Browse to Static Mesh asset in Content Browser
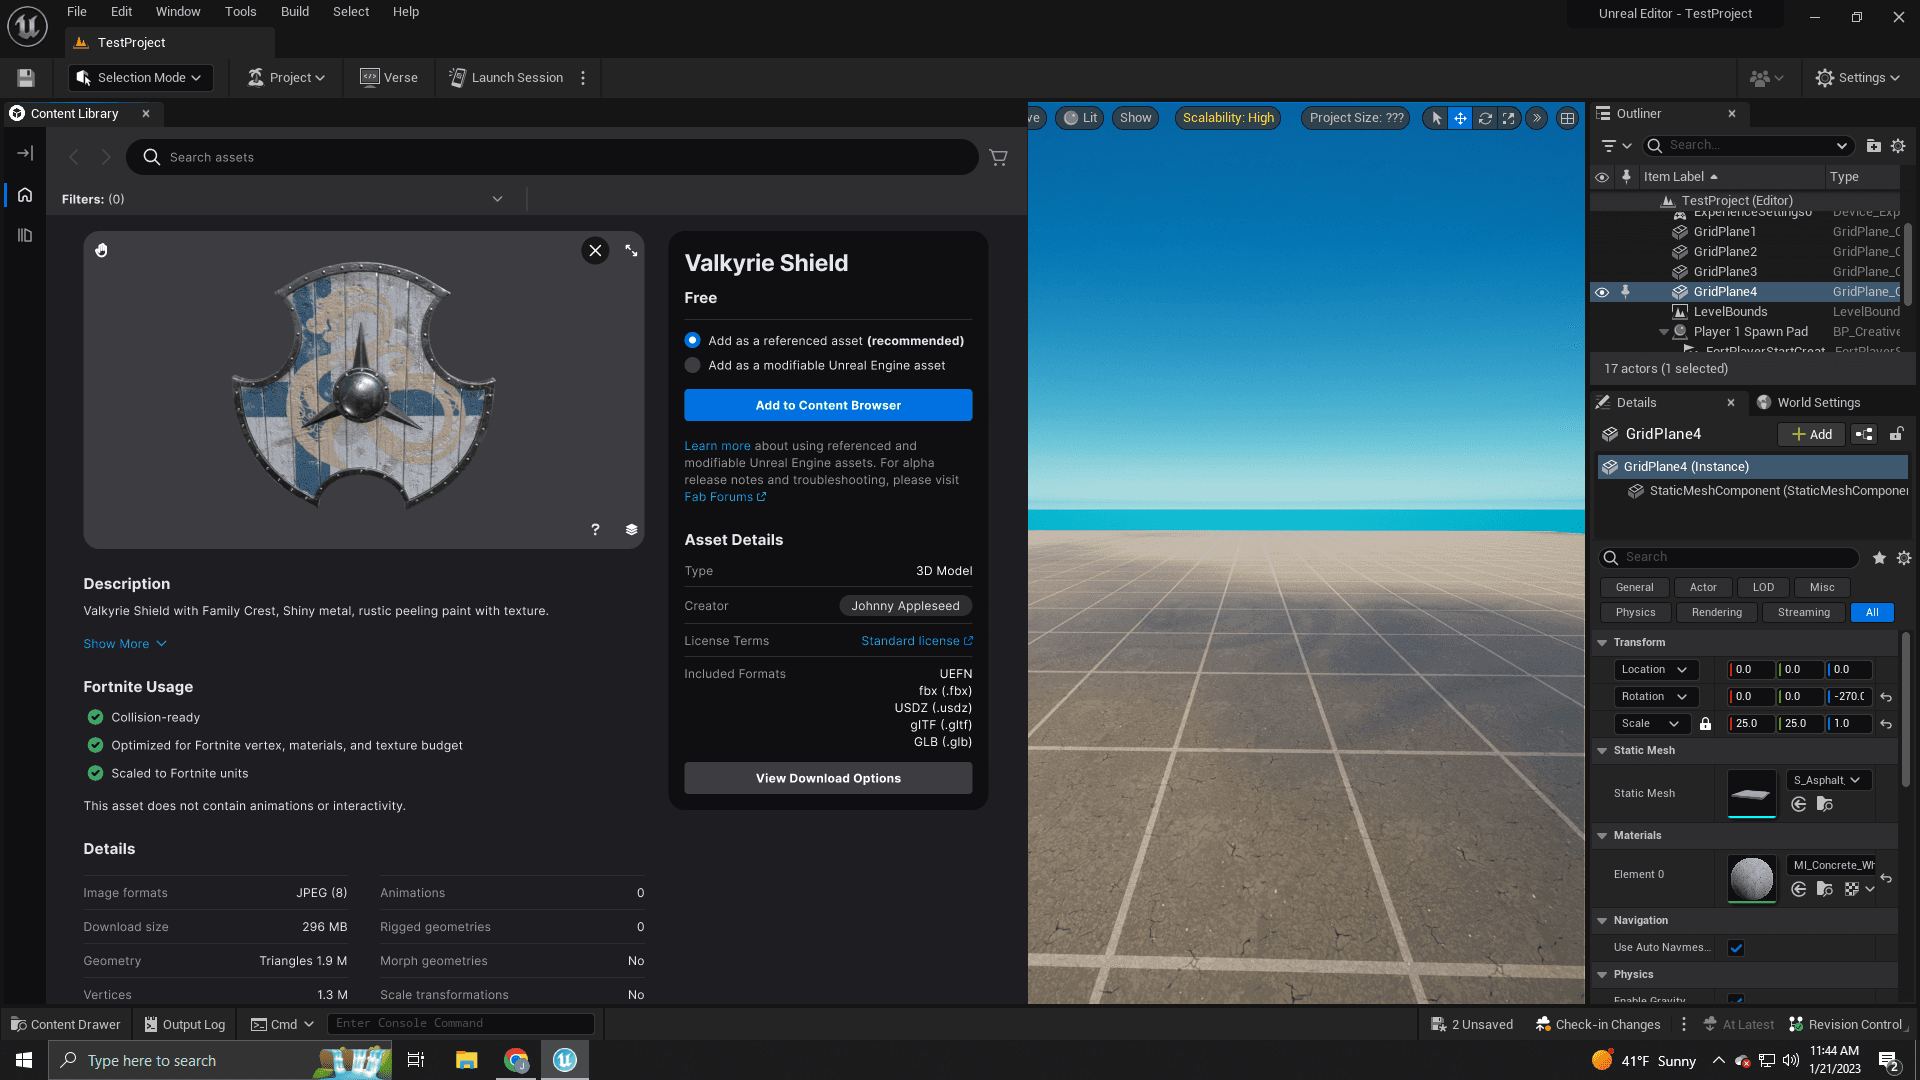The image size is (1920, 1080). coord(1825,804)
